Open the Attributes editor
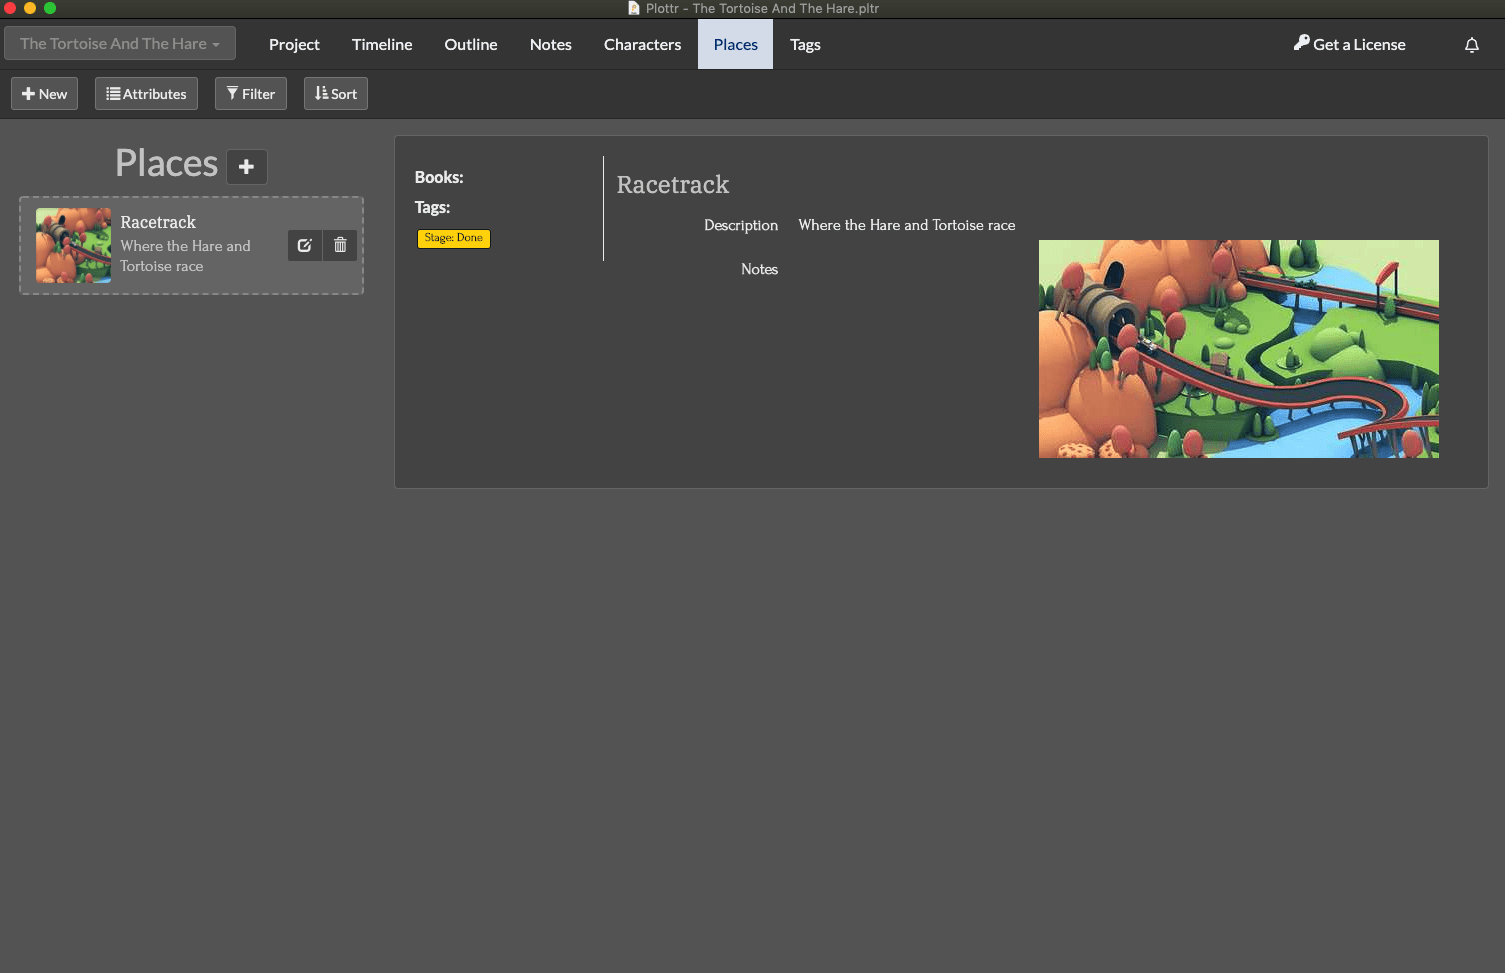 (146, 94)
